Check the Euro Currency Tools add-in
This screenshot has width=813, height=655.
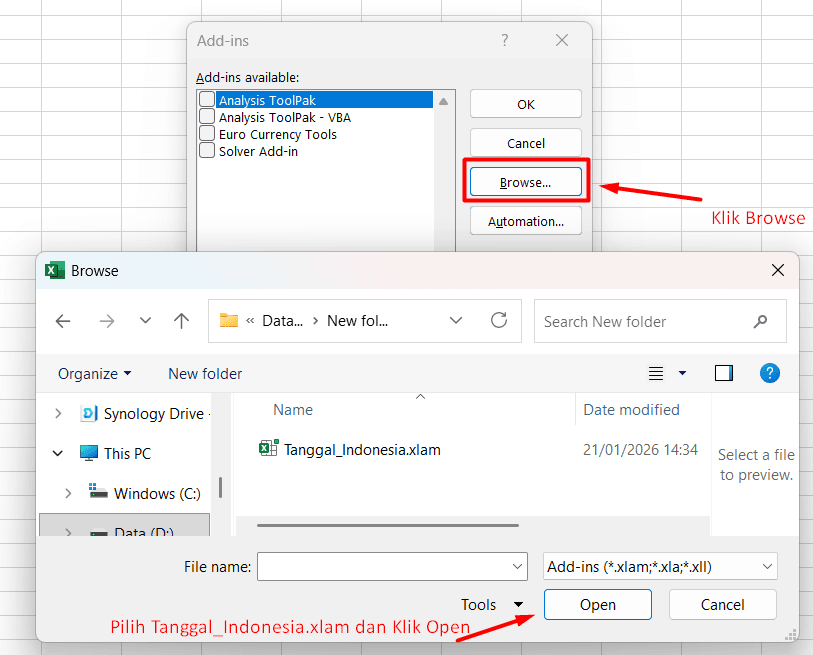pos(207,134)
